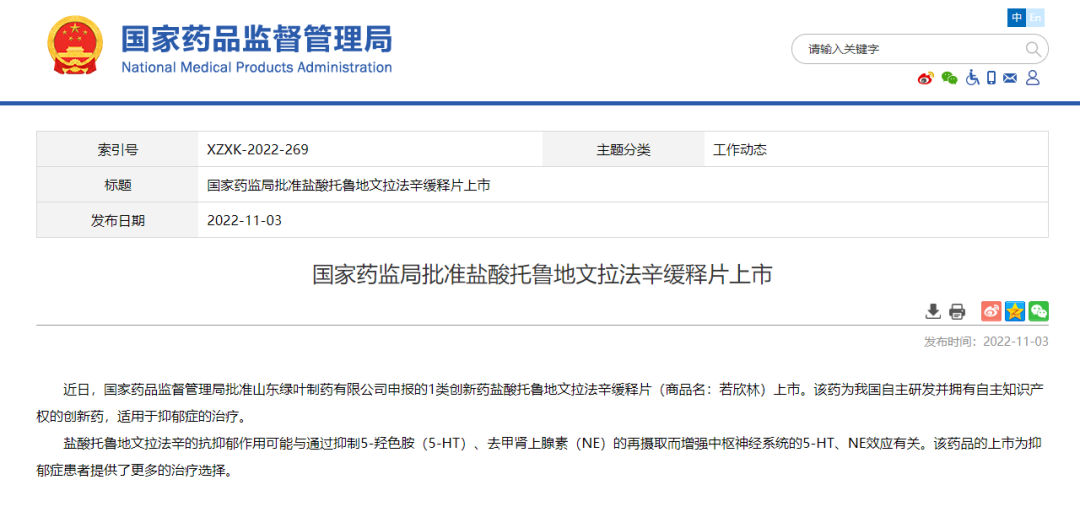Click the large centered article headline
1080x512 pixels.
coord(542,274)
